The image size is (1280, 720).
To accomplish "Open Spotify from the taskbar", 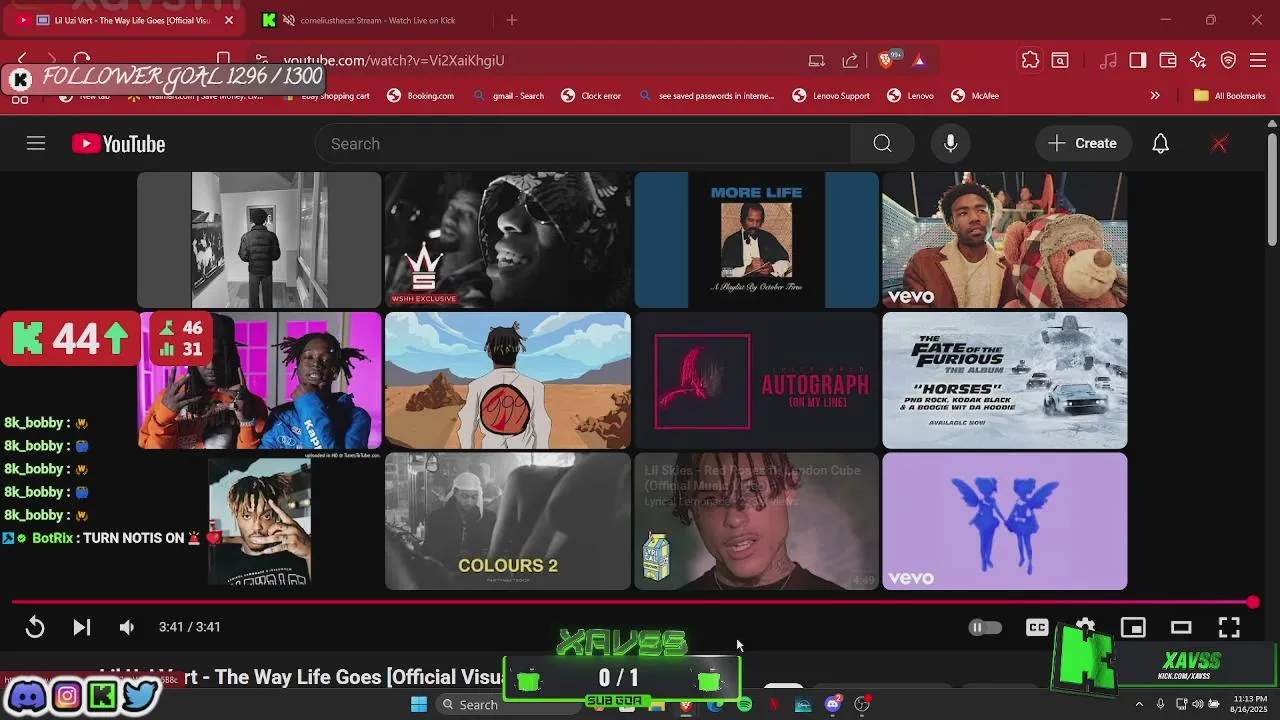I will (x=745, y=705).
